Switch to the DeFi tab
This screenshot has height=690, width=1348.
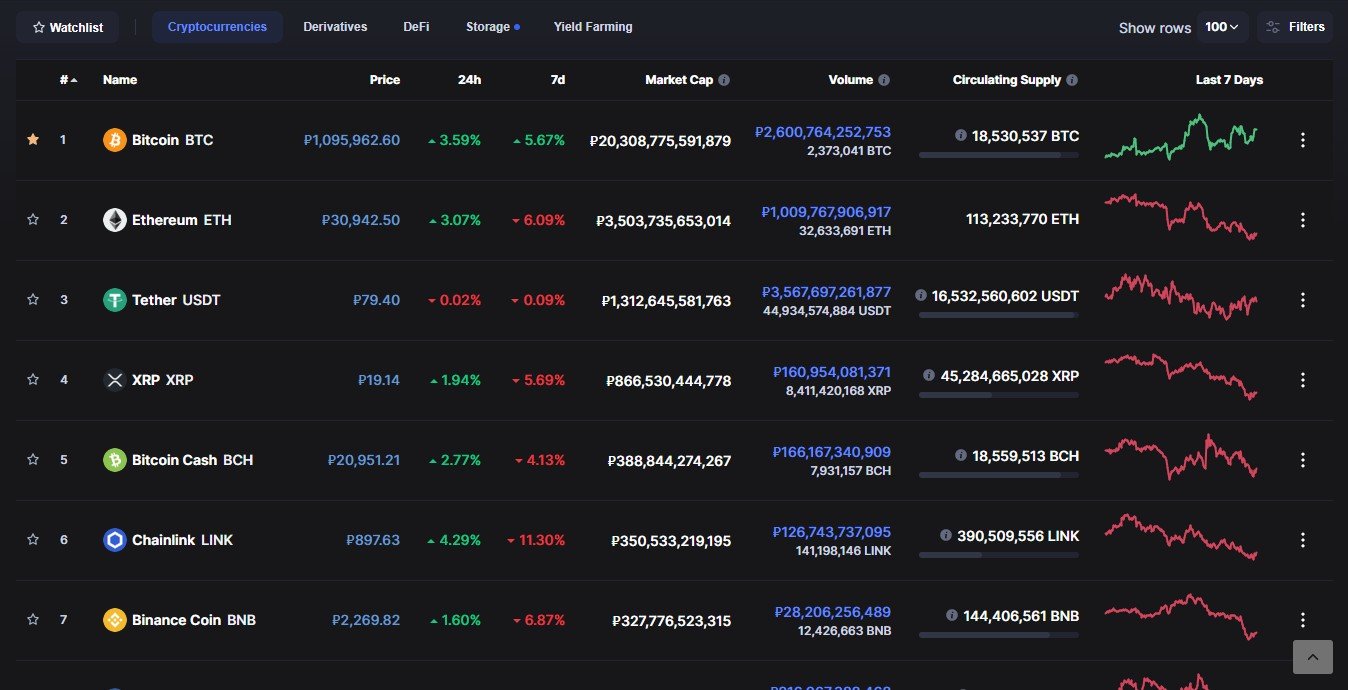pyautogui.click(x=416, y=27)
